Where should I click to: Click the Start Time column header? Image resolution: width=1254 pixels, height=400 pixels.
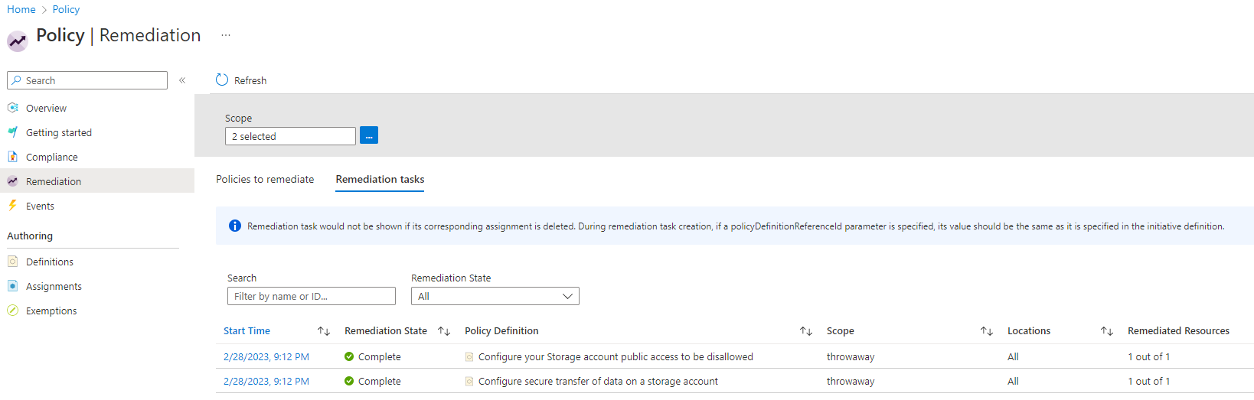(247, 331)
